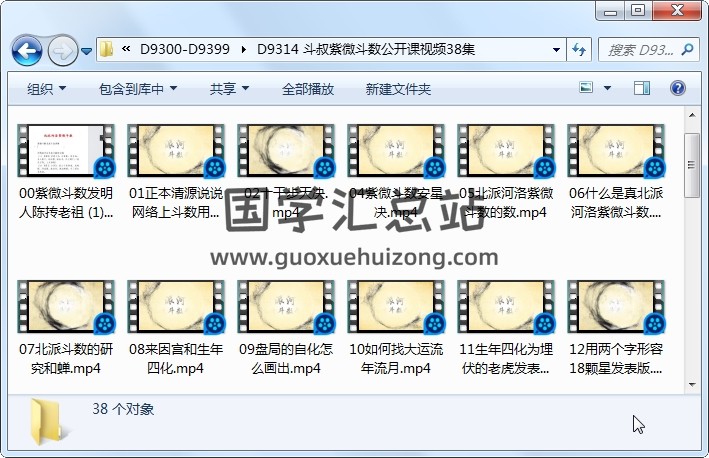Viewport: 709px width, 458px height.
Task: Open address bar history dropdown
Action: (x=557, y=50)
